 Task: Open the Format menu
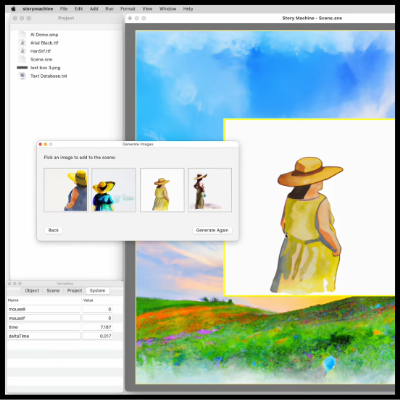(x=128, y=9)
